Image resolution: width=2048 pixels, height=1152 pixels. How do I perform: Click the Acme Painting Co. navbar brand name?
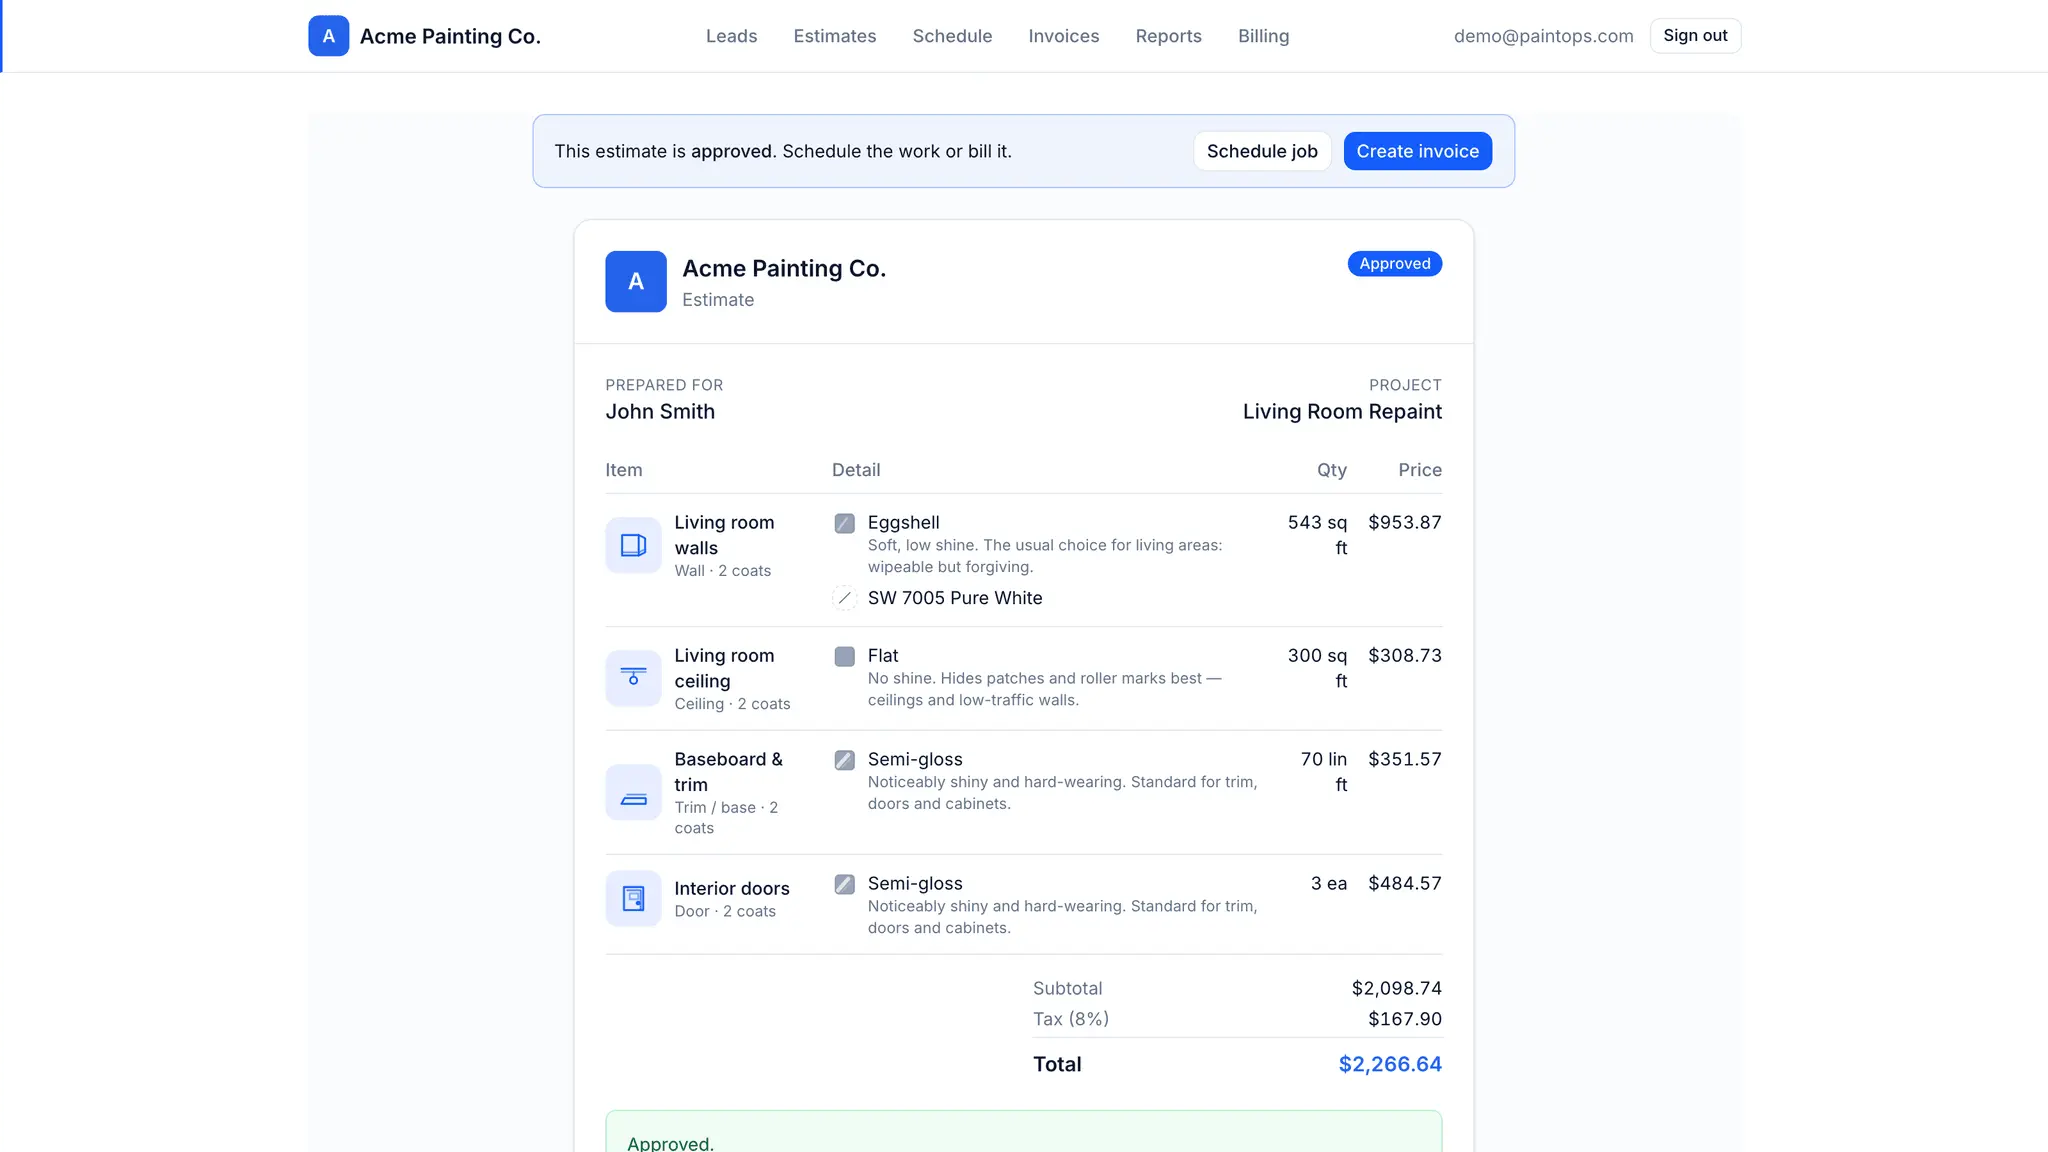pyautogui.click(x=450, y=36)
